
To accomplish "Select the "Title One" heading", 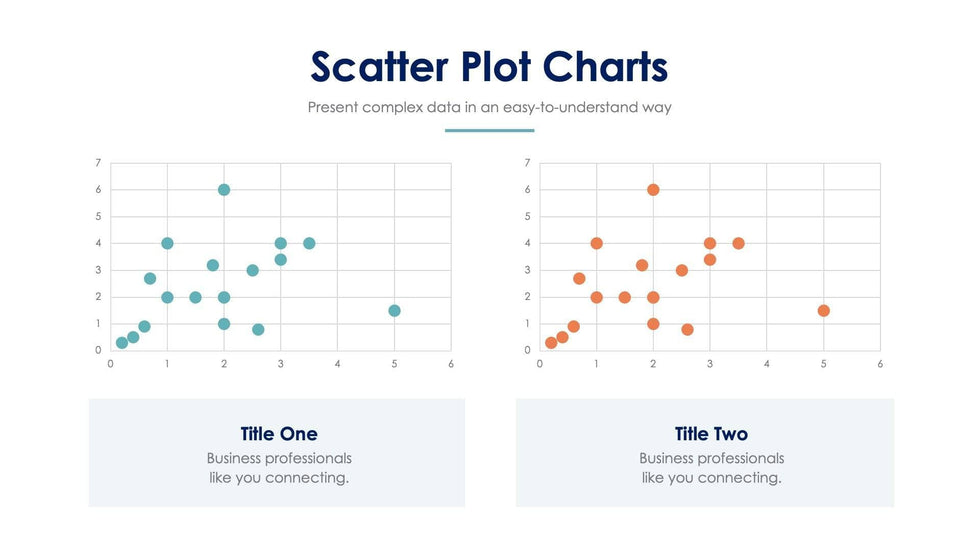I will 279,434.
